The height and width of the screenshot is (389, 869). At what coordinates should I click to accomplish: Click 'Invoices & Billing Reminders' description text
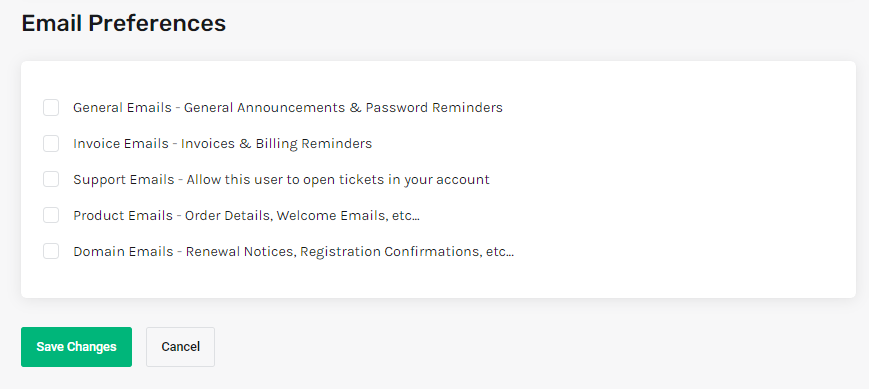point(277,144)
